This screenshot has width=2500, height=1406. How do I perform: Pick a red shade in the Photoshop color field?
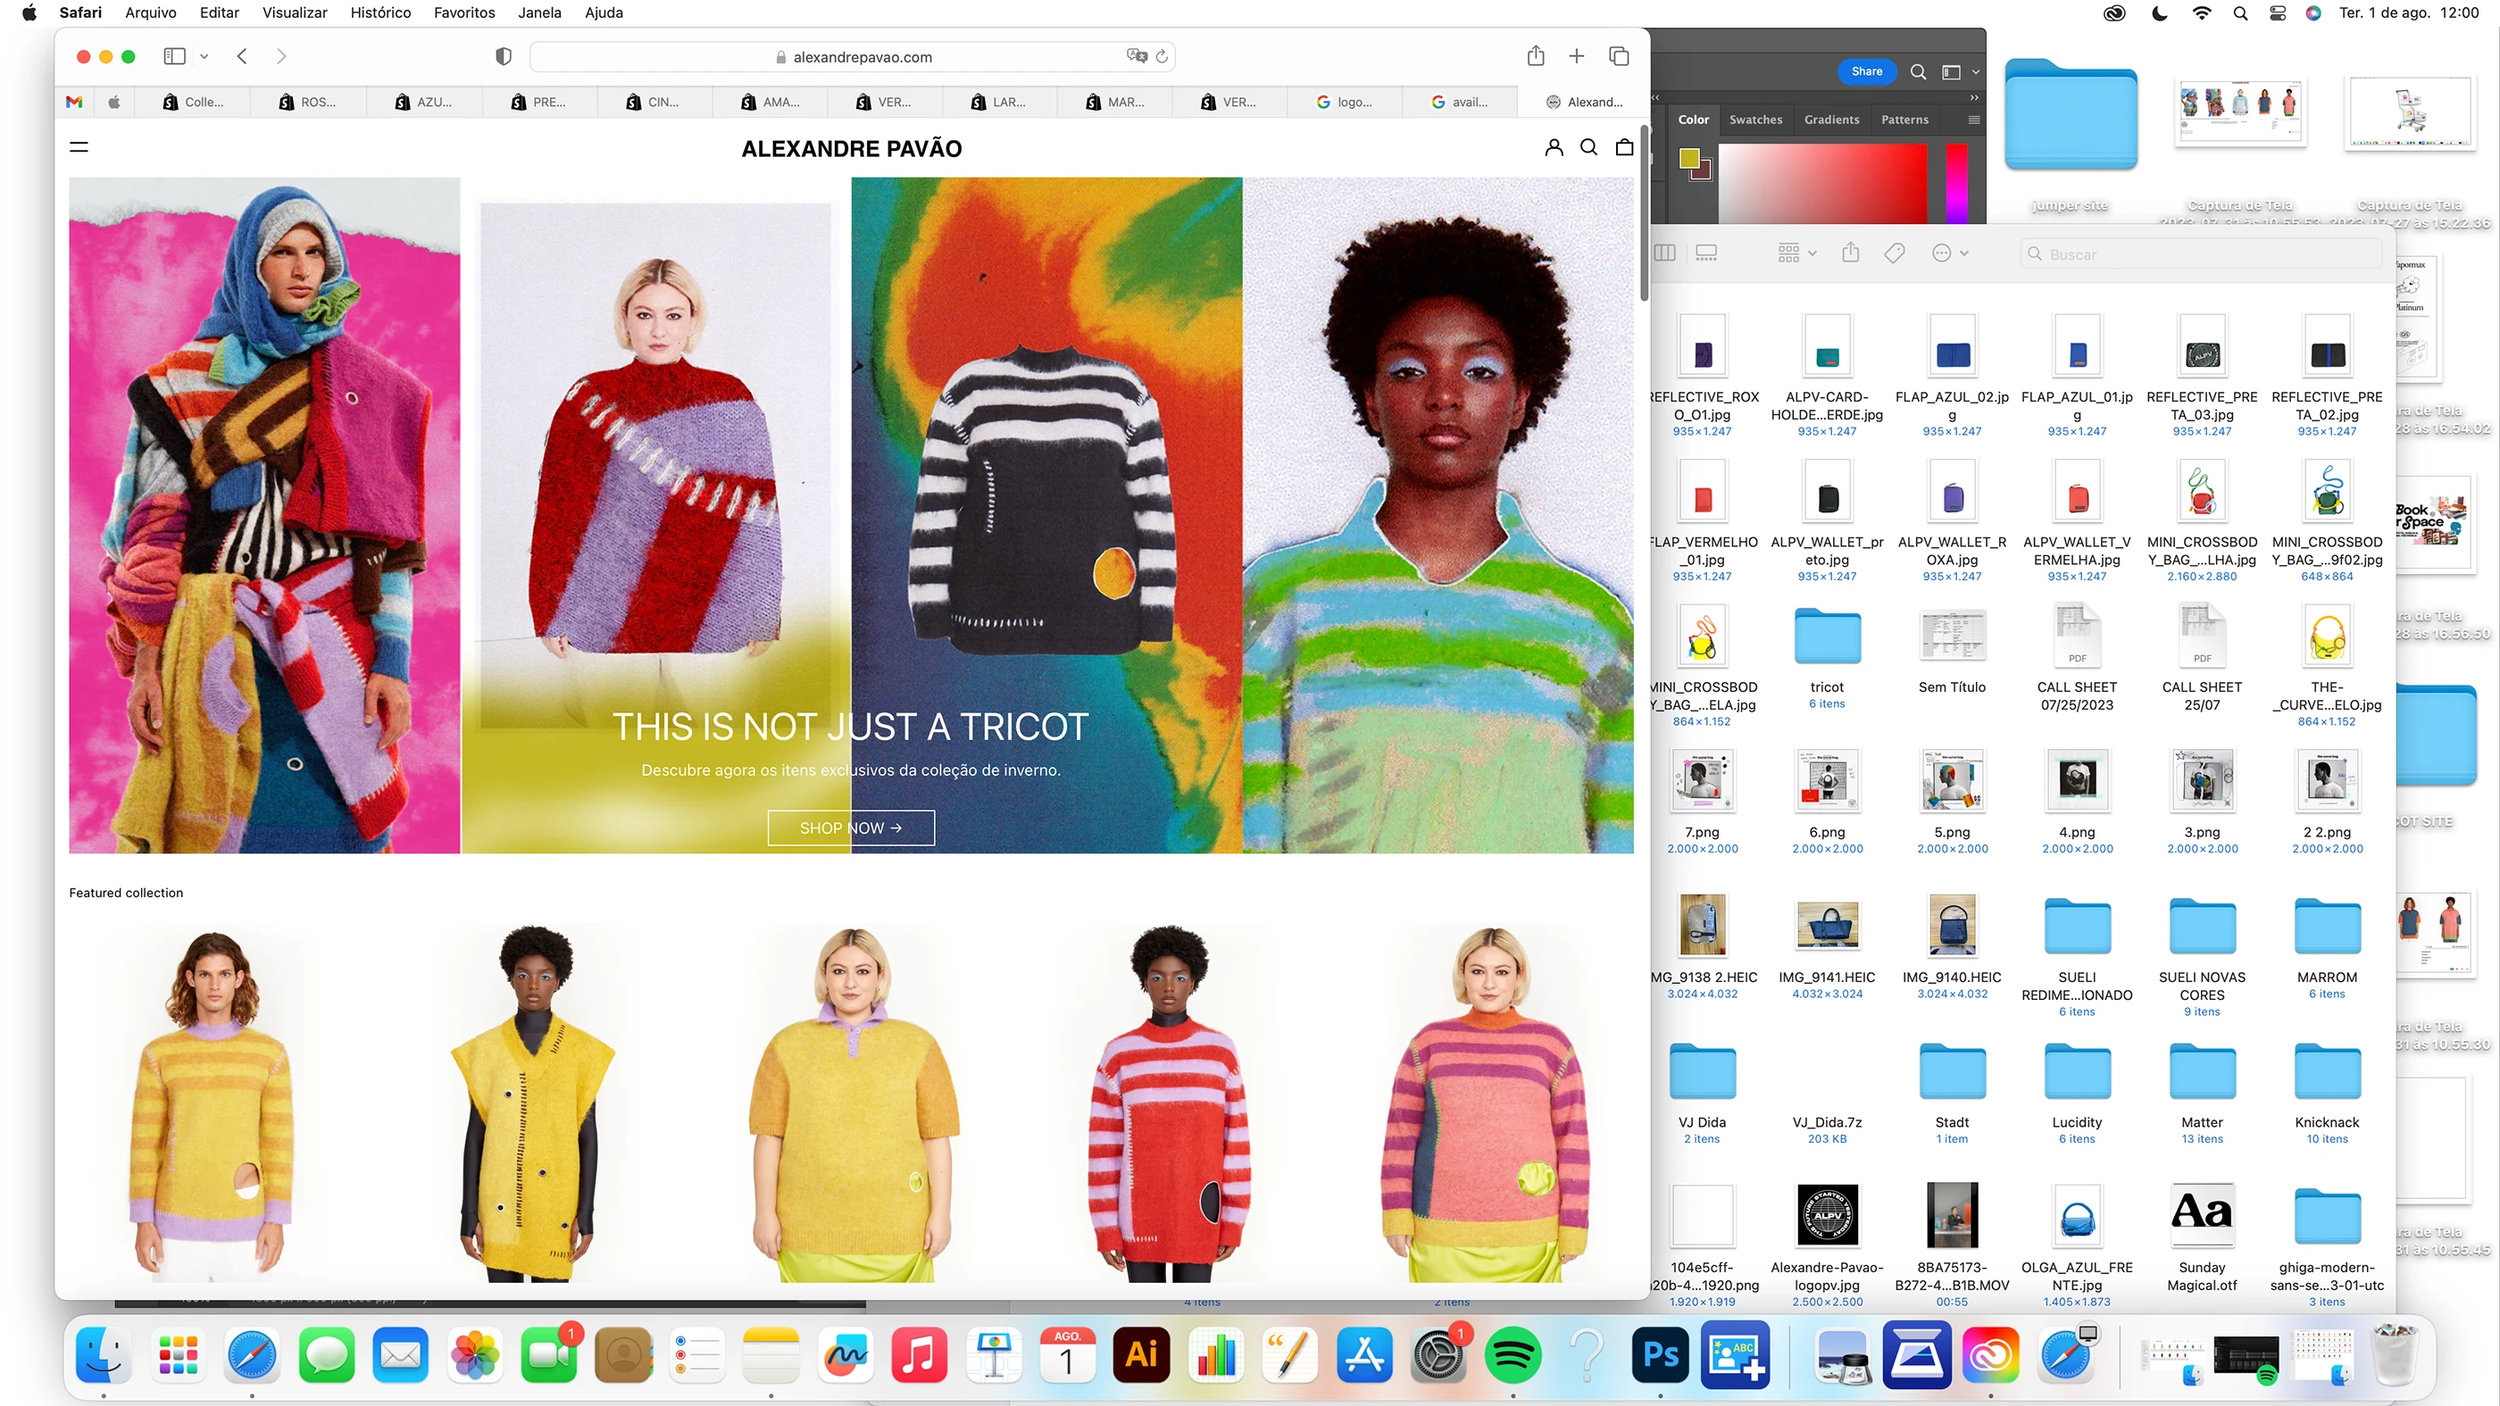tap(1823, 183)
